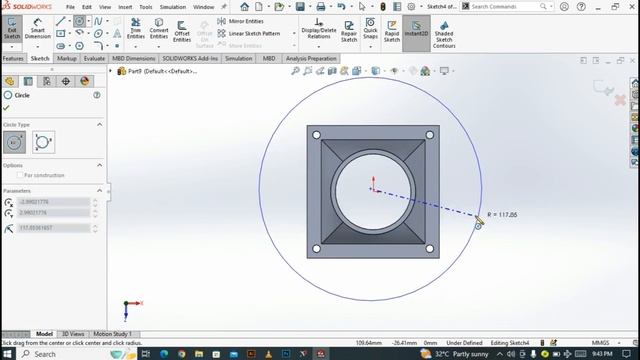The image size is (640, 360).
Task: Select the Straight Slot tool
Action: [x=60, y=46]
